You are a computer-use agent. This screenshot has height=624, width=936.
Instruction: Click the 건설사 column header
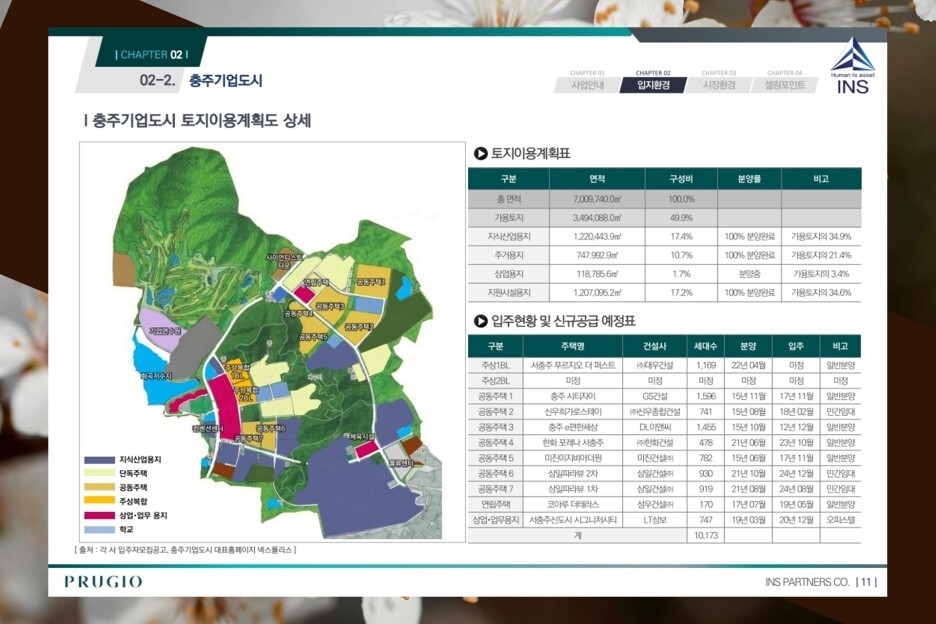click(655, 346)
